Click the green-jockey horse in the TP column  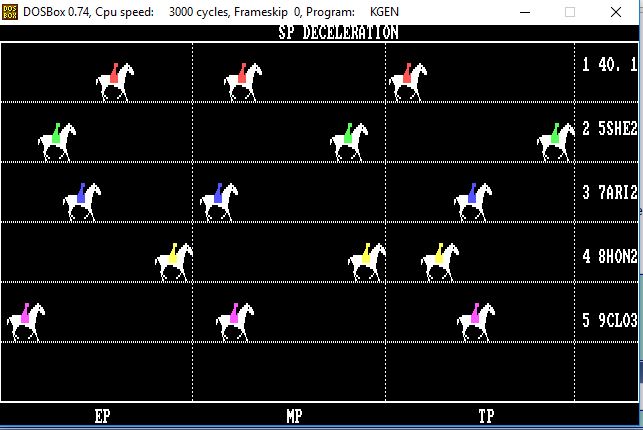click(556, 142)
